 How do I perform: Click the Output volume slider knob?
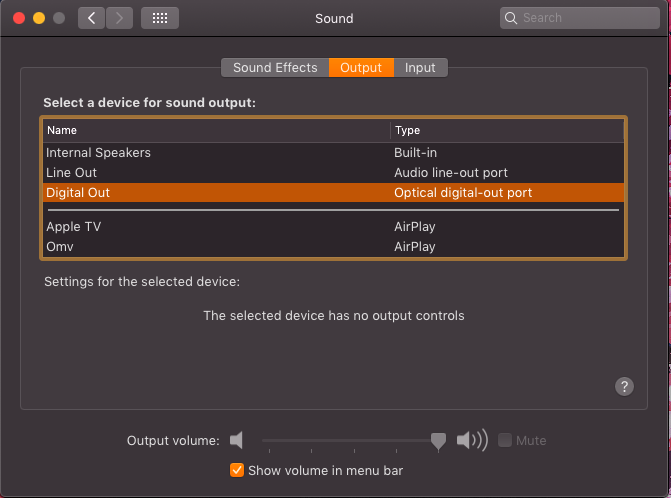pyautogui.click(x=438, y=440)
